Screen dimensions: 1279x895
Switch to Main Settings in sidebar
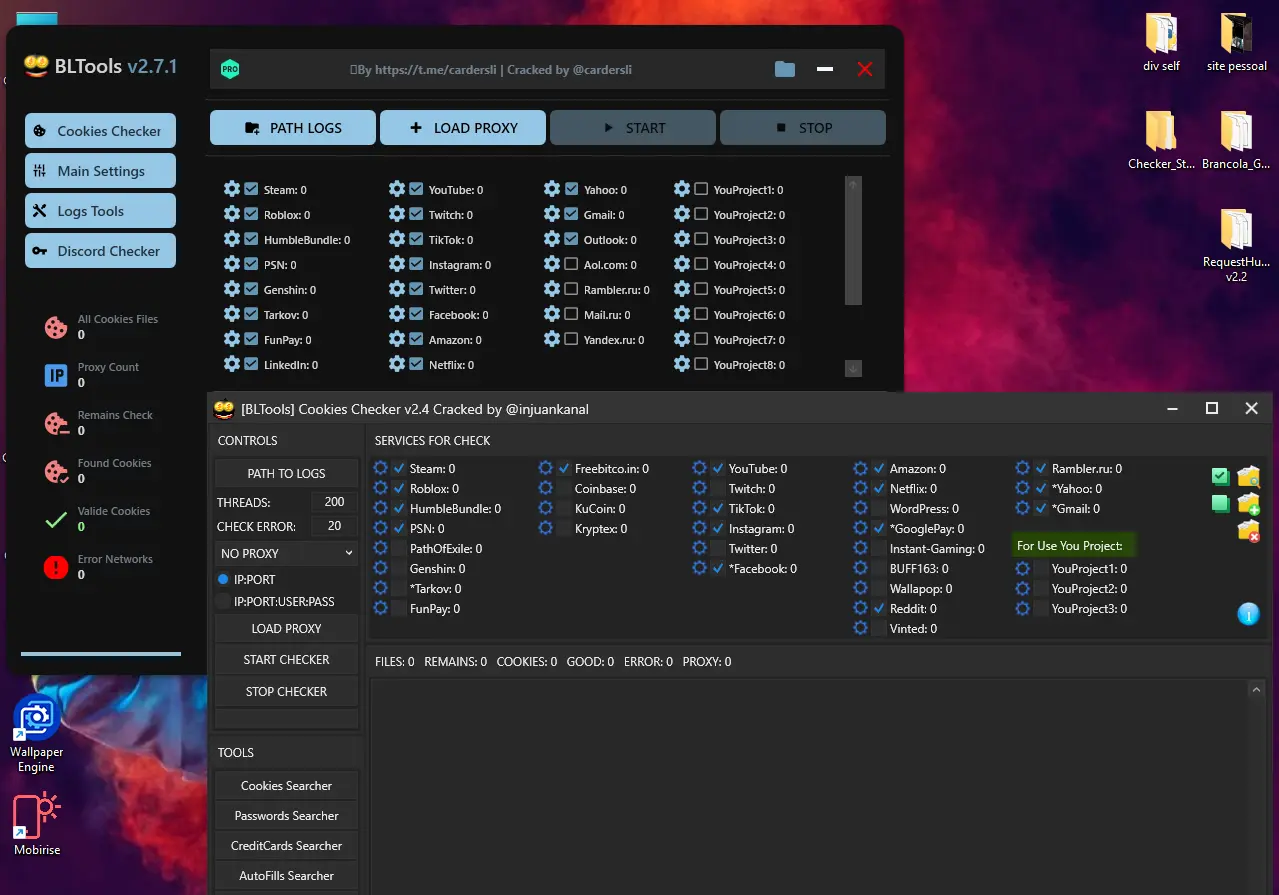(x=100, y=171)
